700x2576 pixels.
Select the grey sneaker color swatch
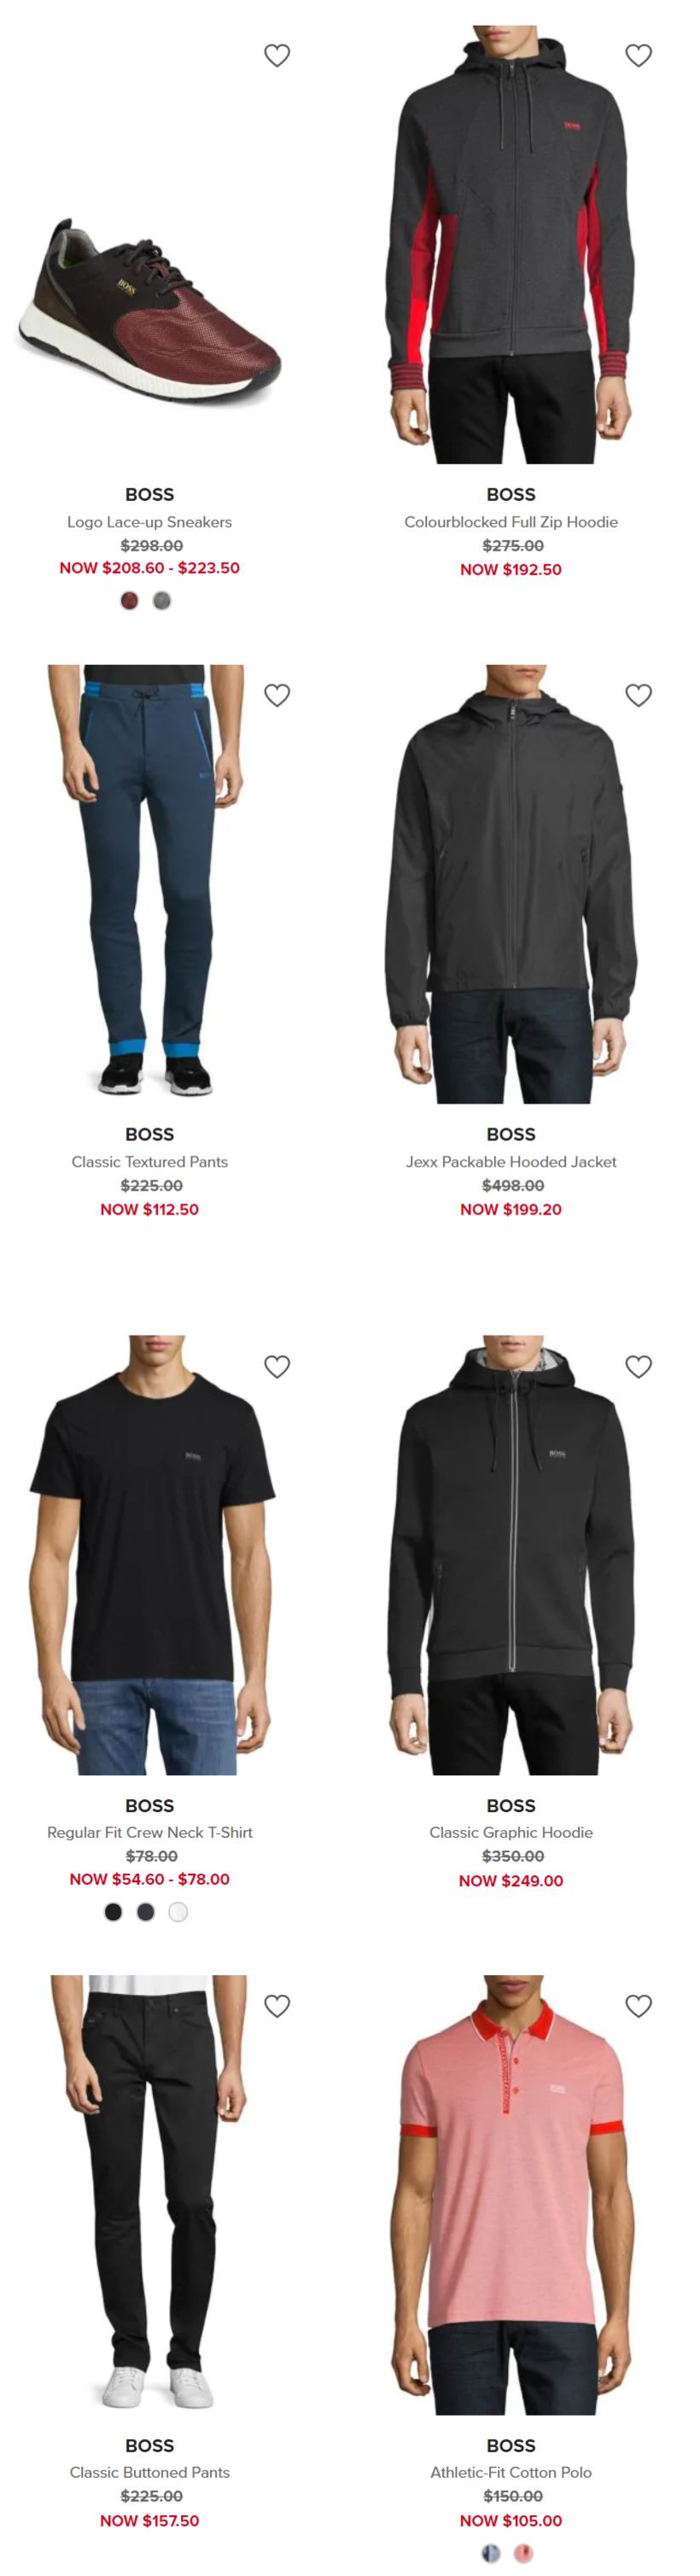tap(162, 600)
